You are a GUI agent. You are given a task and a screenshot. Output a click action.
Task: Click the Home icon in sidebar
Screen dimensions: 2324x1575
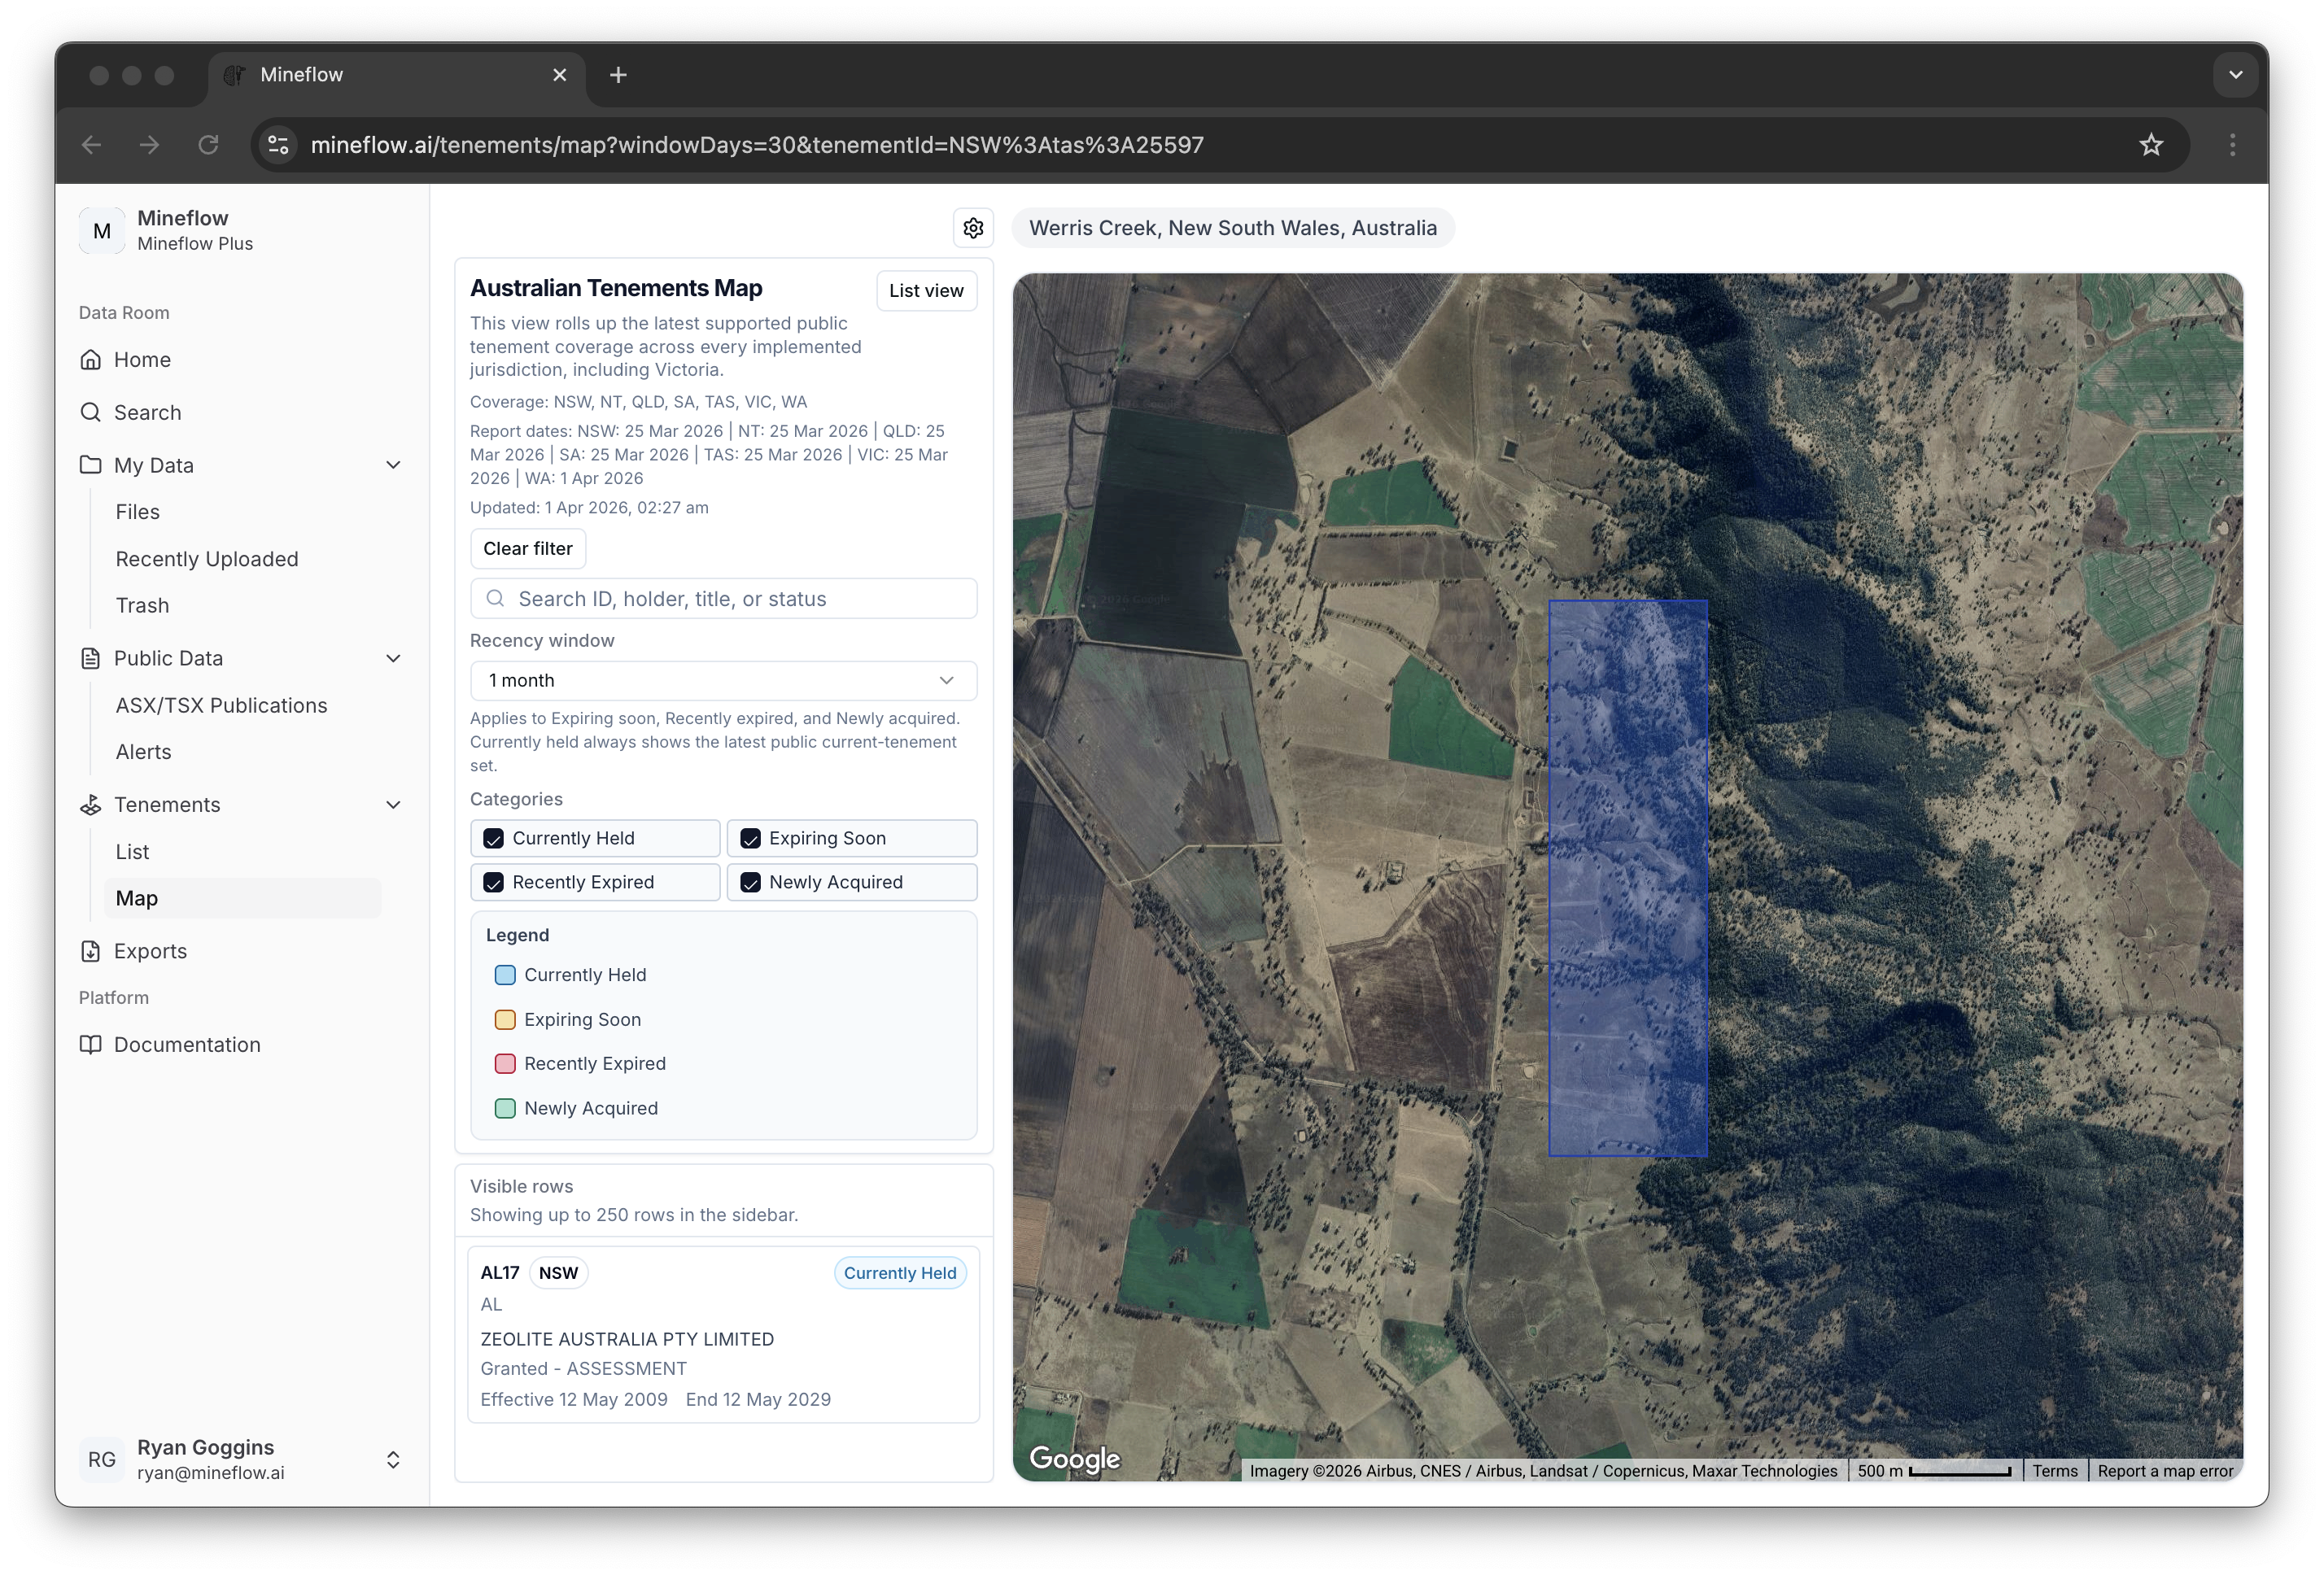(91, 360)
